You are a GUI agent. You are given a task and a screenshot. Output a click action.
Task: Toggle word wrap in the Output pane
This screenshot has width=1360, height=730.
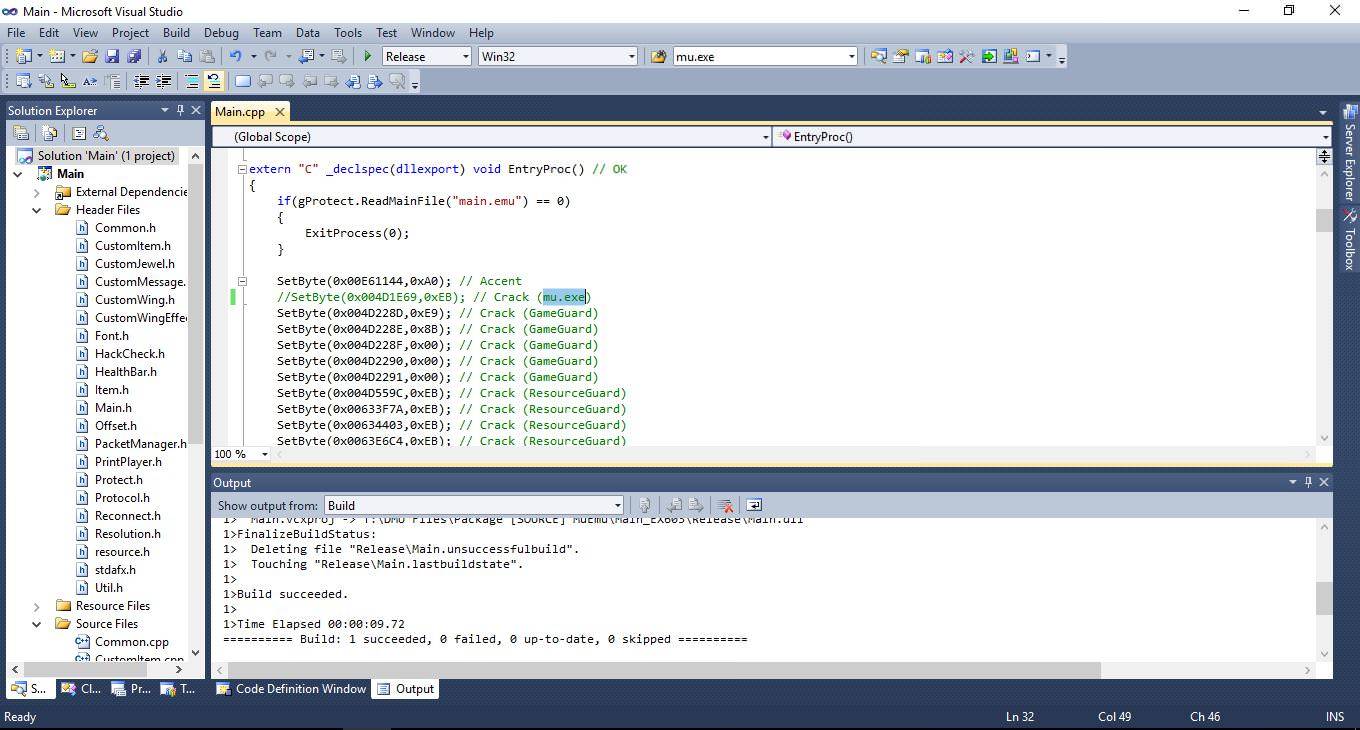point(754,505)
